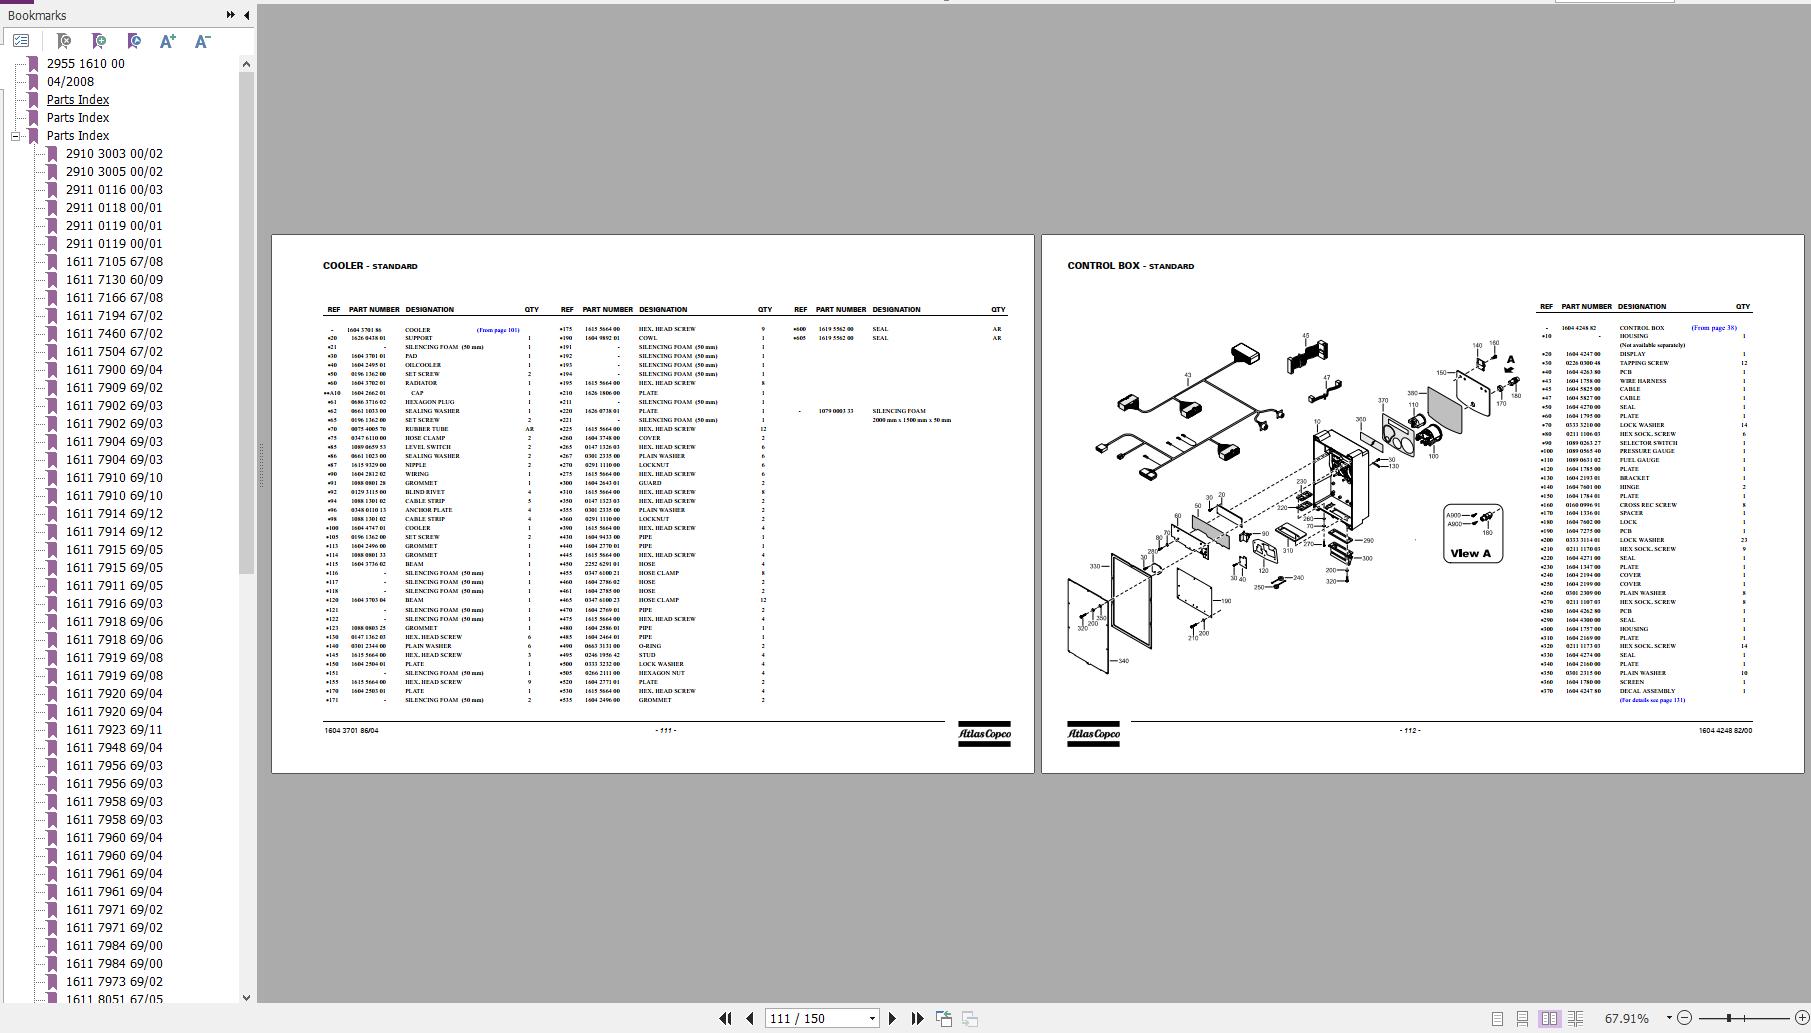Follow 'For details see page 131' link
Image resolution: width=1811 pixels, height=1033 pixels.
1652,700
